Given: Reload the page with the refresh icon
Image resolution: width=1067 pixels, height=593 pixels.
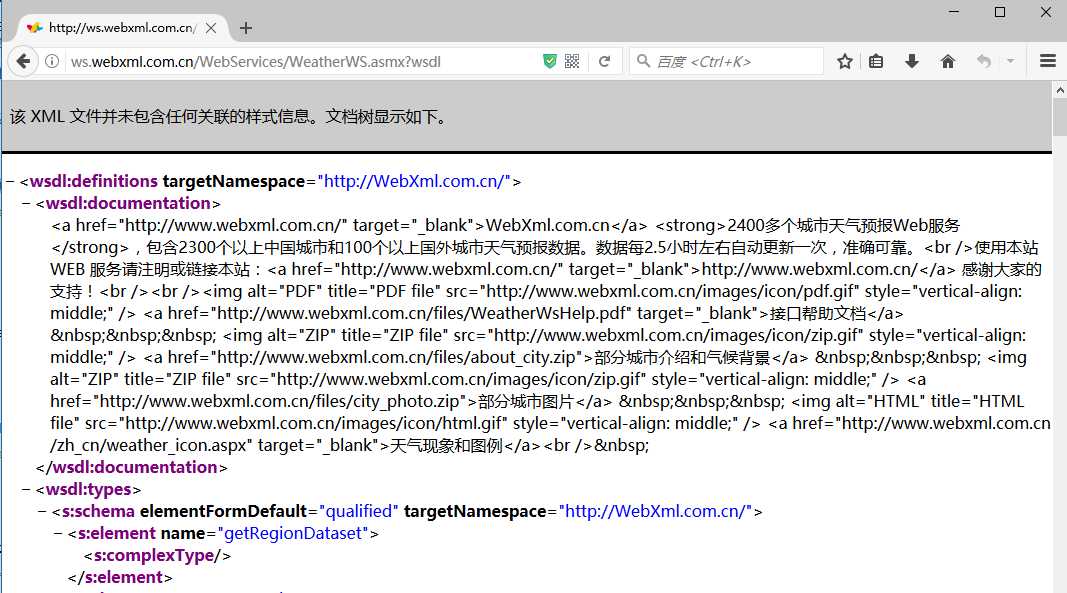Looking at the screenshot, I should pos(604,62).
